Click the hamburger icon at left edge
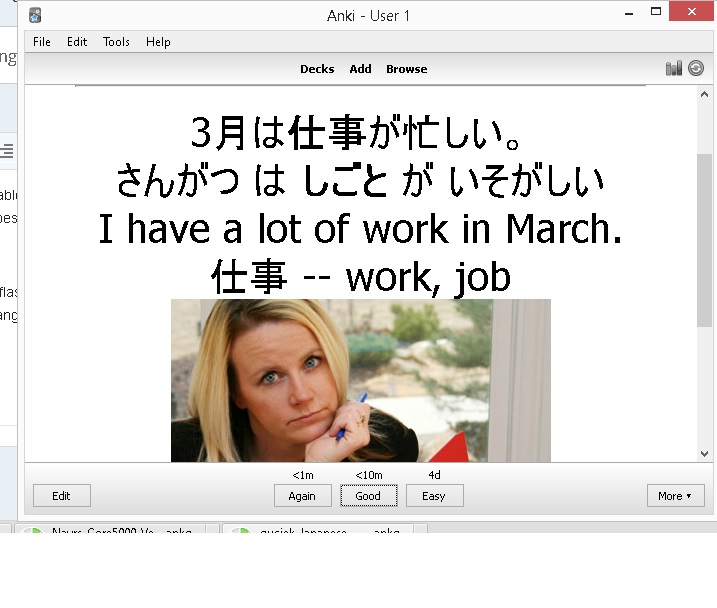The width and height of the screenshot is (717, 608). coord(6,151)
